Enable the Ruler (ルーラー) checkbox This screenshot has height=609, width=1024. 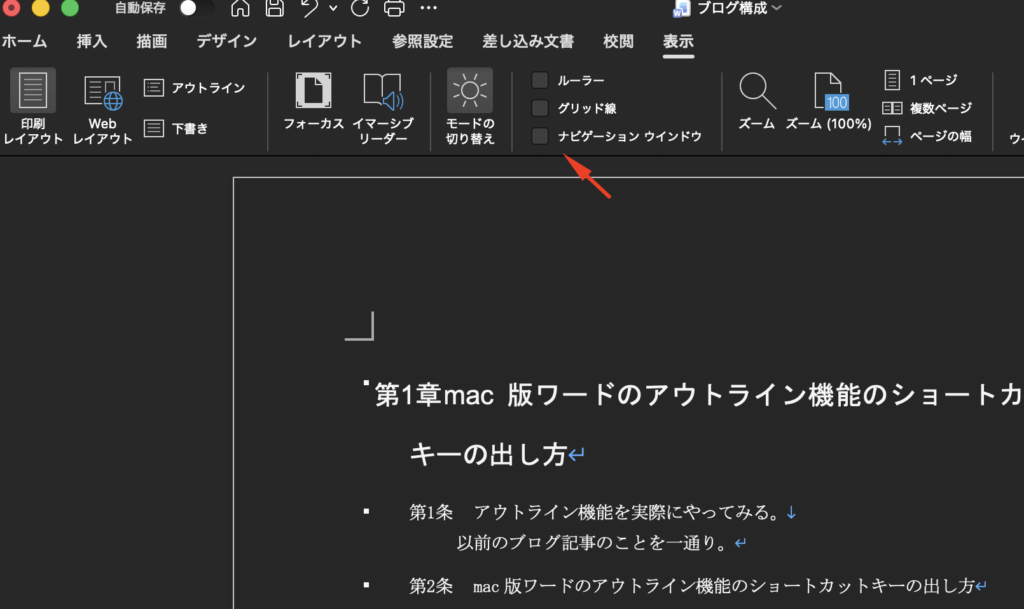(x=540, y=80)
